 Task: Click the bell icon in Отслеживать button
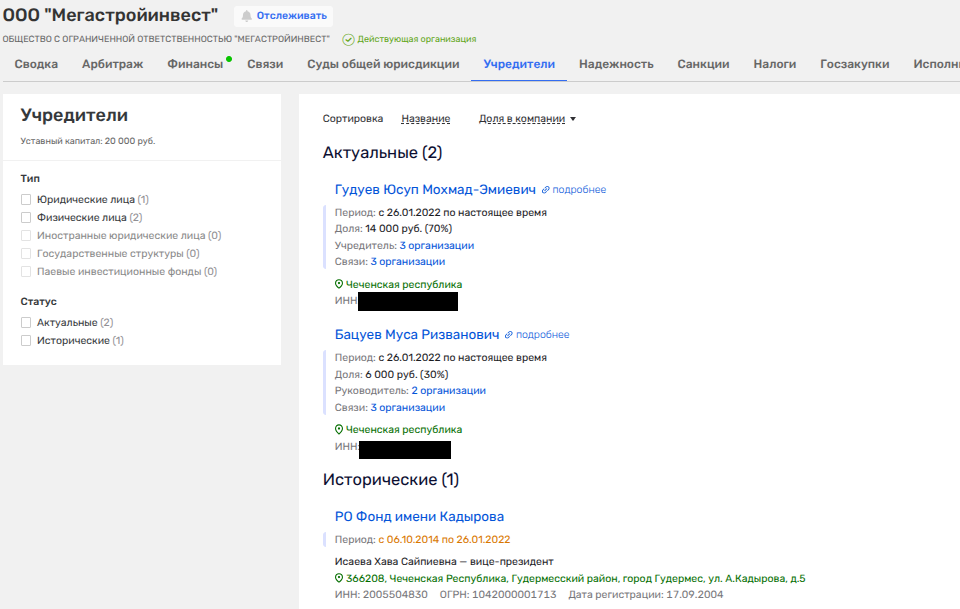click(x=246, y=16)
